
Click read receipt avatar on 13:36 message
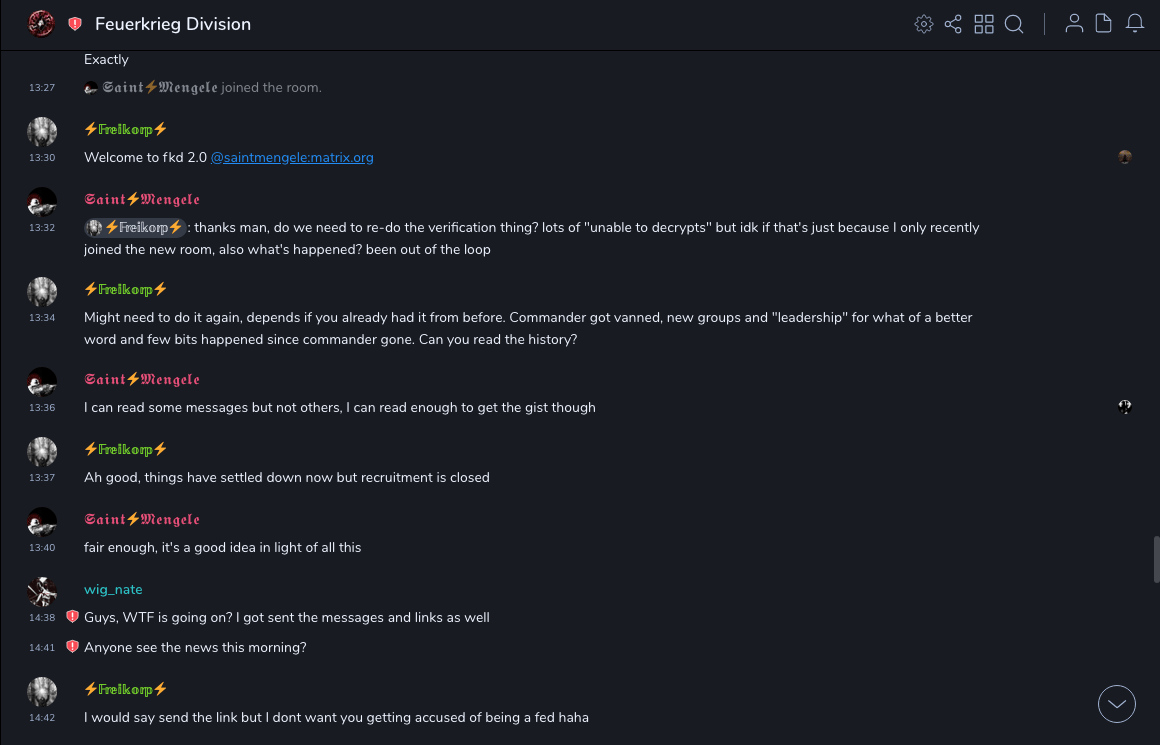1125,407
